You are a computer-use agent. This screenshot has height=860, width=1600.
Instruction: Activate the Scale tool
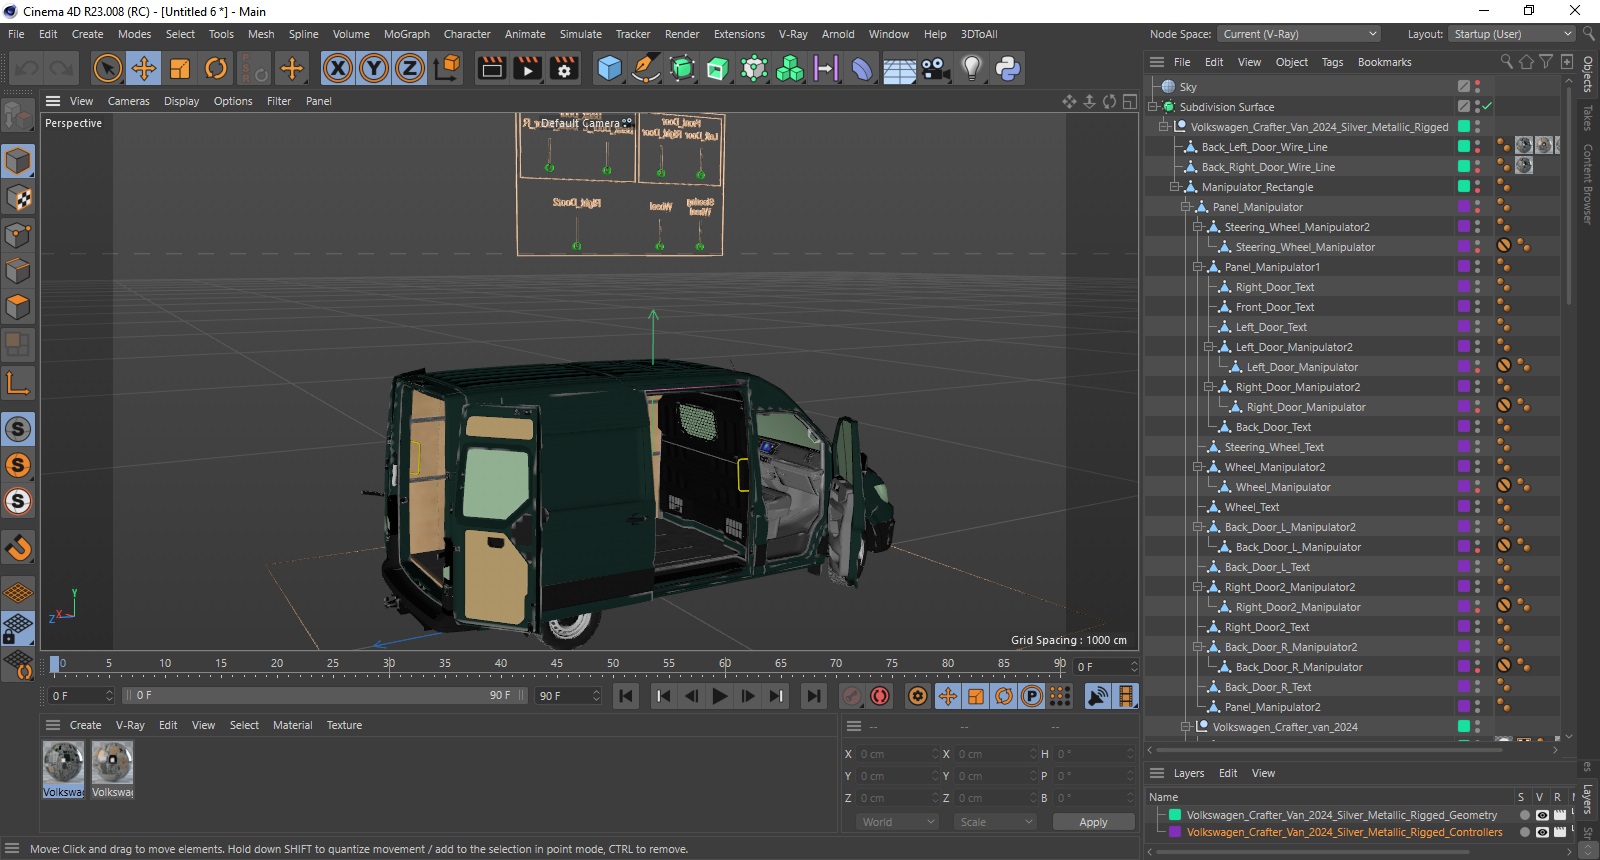pyautogui.click(x=180, y=68)
